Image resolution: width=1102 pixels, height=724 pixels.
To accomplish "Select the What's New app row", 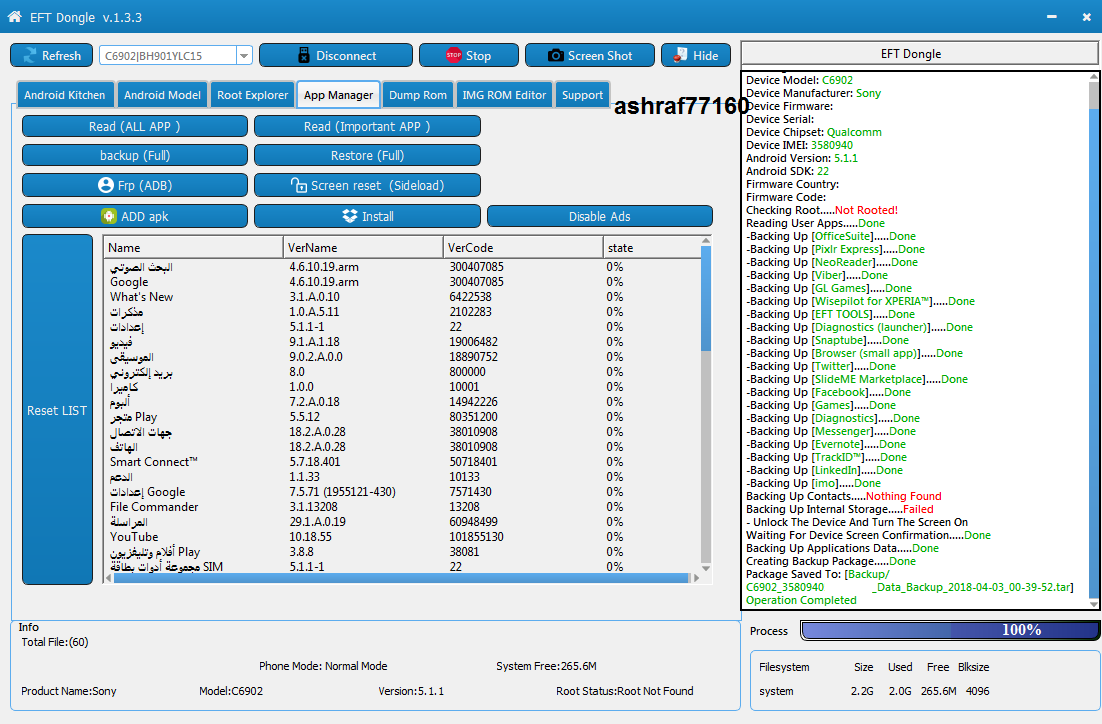I will coord(402,297).
